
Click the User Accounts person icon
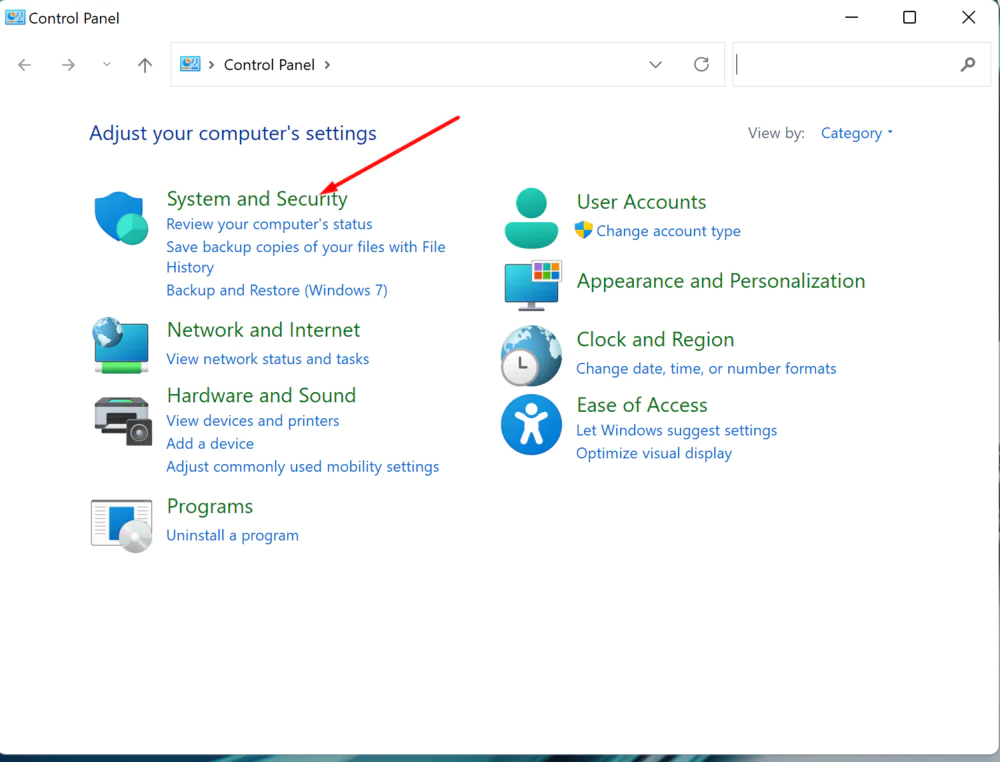(531, 218)
